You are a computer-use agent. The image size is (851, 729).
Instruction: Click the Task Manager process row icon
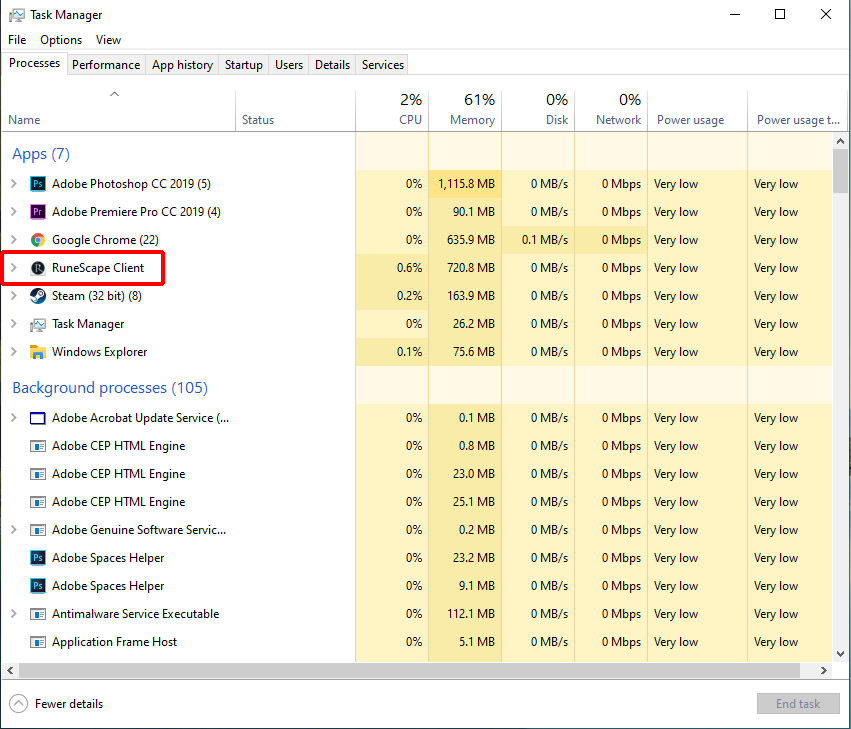point(37,324)
